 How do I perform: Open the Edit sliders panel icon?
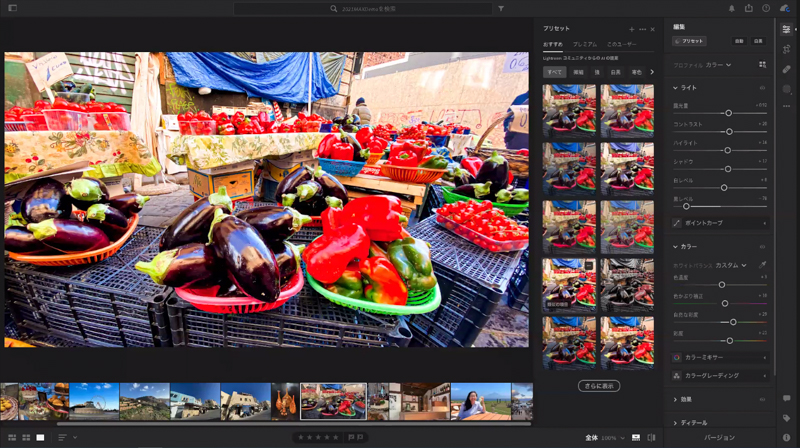click(x=786, y=30)
